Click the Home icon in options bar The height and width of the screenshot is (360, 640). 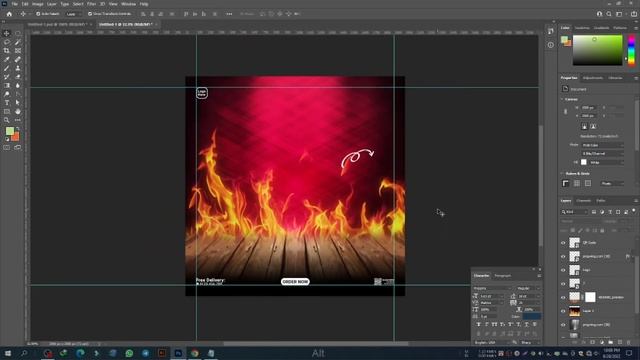pos(9,14)
